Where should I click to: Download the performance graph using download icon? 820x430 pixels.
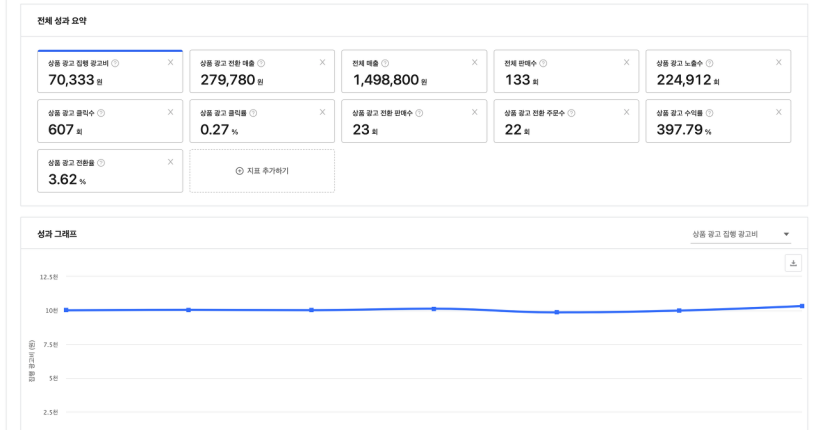pos(795,263)
